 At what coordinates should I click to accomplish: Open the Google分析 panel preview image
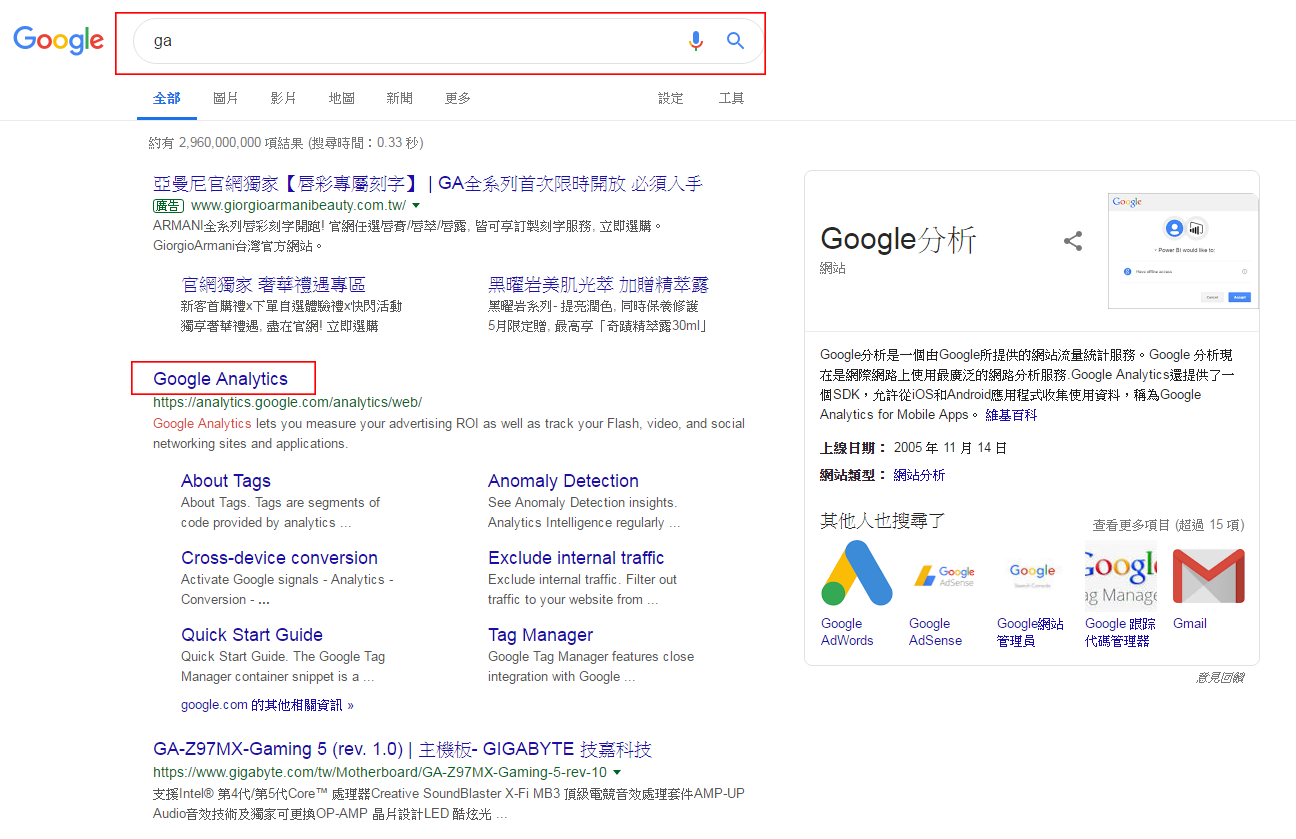click(x=1183, y=251)
